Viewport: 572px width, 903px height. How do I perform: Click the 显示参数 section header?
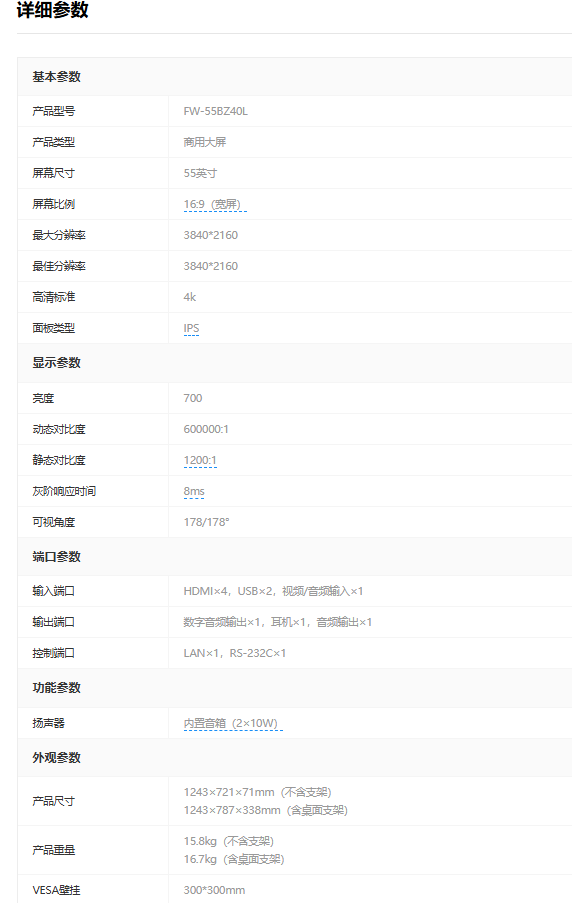coord(56,363)
